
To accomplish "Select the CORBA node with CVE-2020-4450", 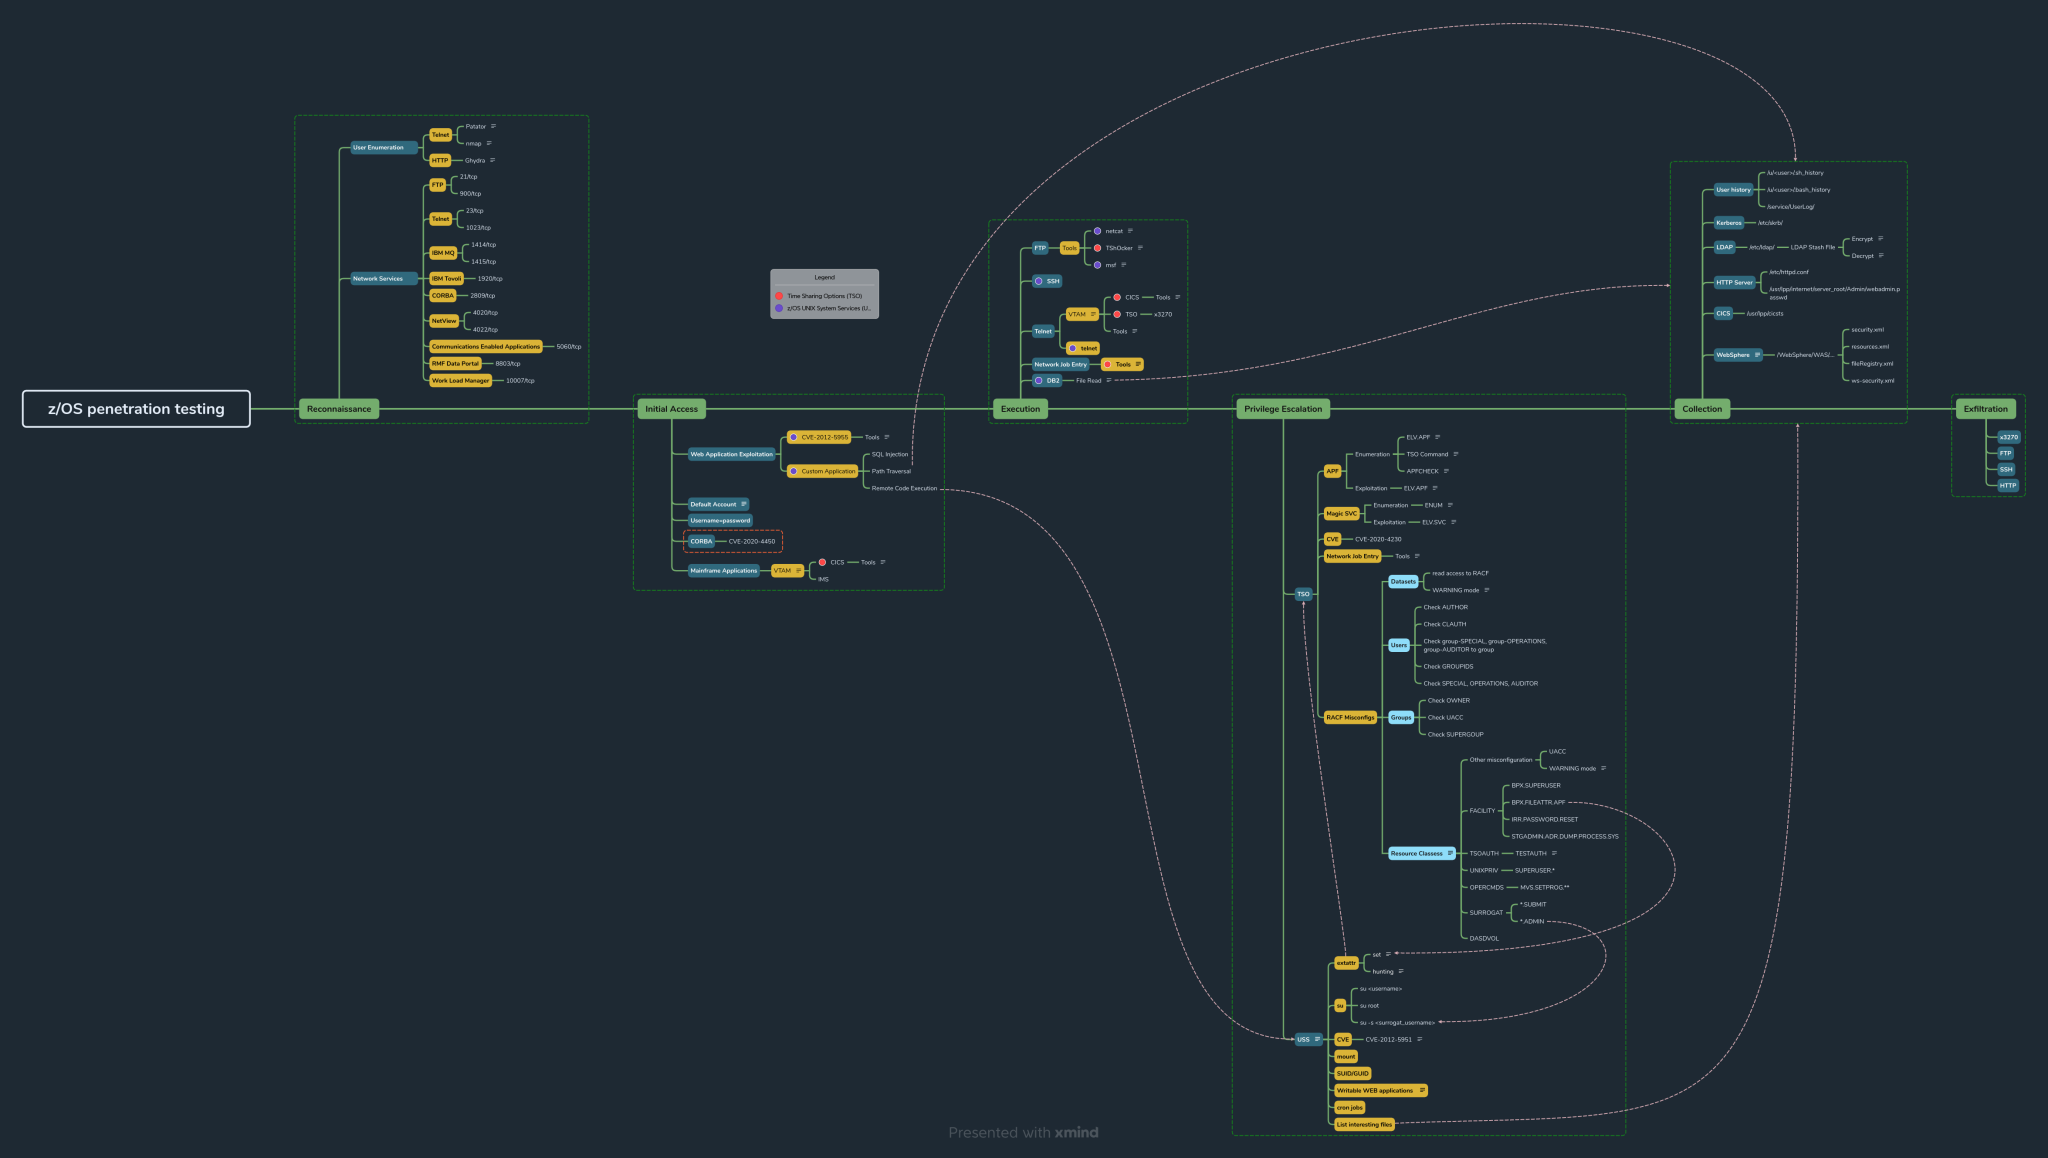I will (701, 541).
